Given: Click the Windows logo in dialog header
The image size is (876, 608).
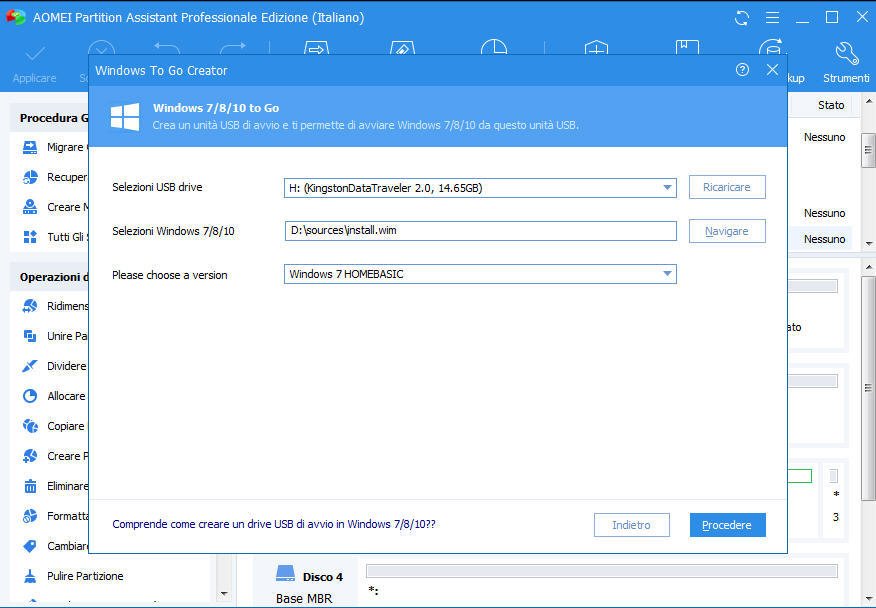Looking at the screenshot, I should tap(125, 116).
